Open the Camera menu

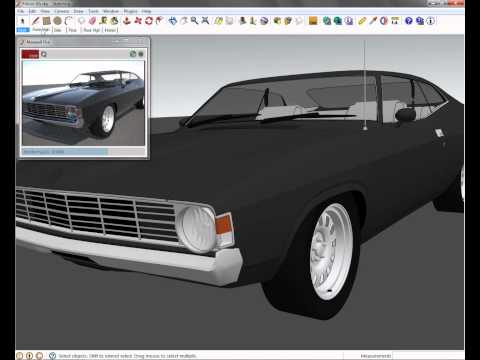[x=62, y=11]
